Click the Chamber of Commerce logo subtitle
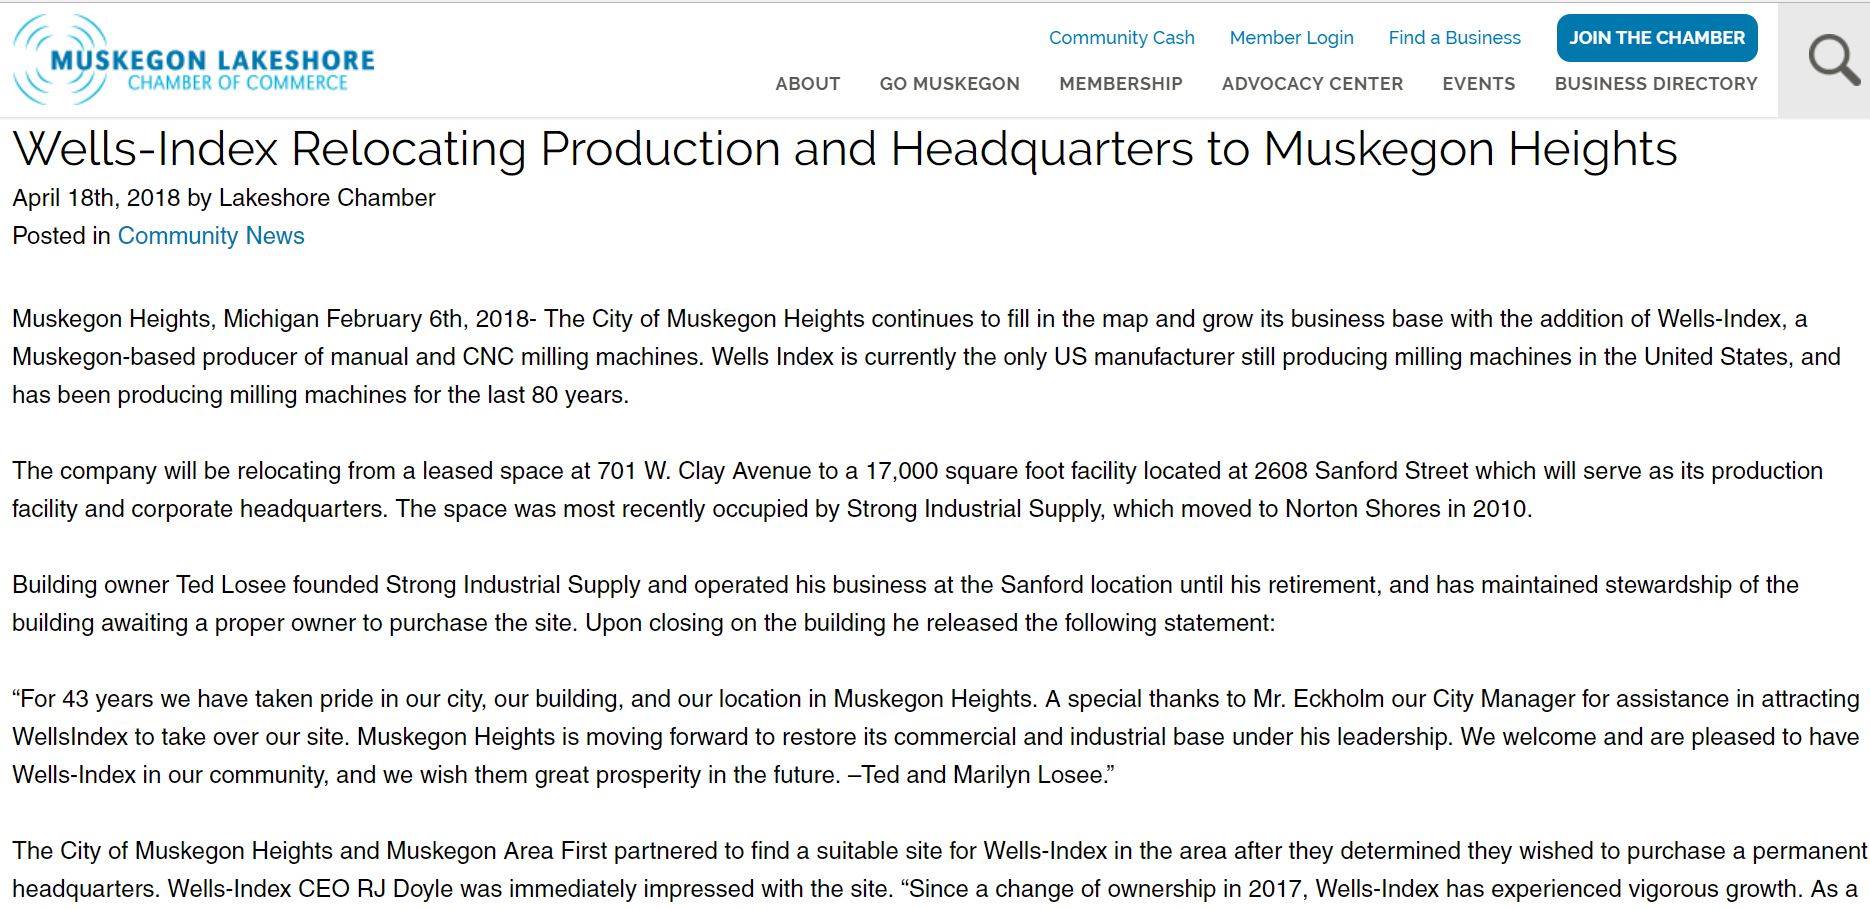The height and width of the screenshot is (909, 1870). pos(237,84)
